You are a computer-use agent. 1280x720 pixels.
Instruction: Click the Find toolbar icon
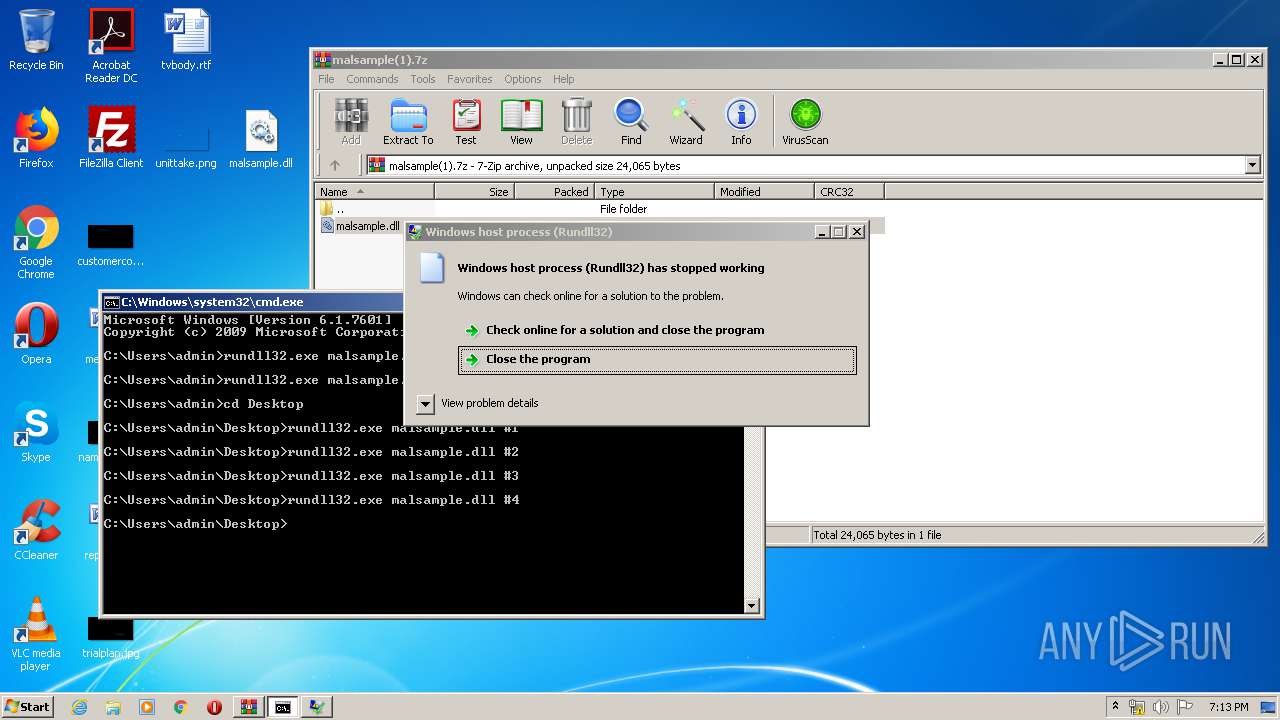(631, 122)
